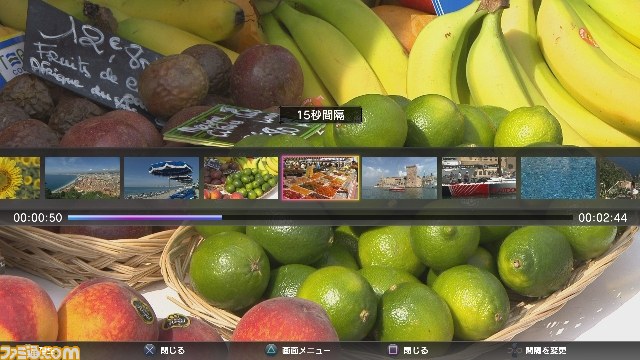Select the red boat harbor thumbnail
The height and width of the screenshot is (360, 640).
[x=479, y=178]
